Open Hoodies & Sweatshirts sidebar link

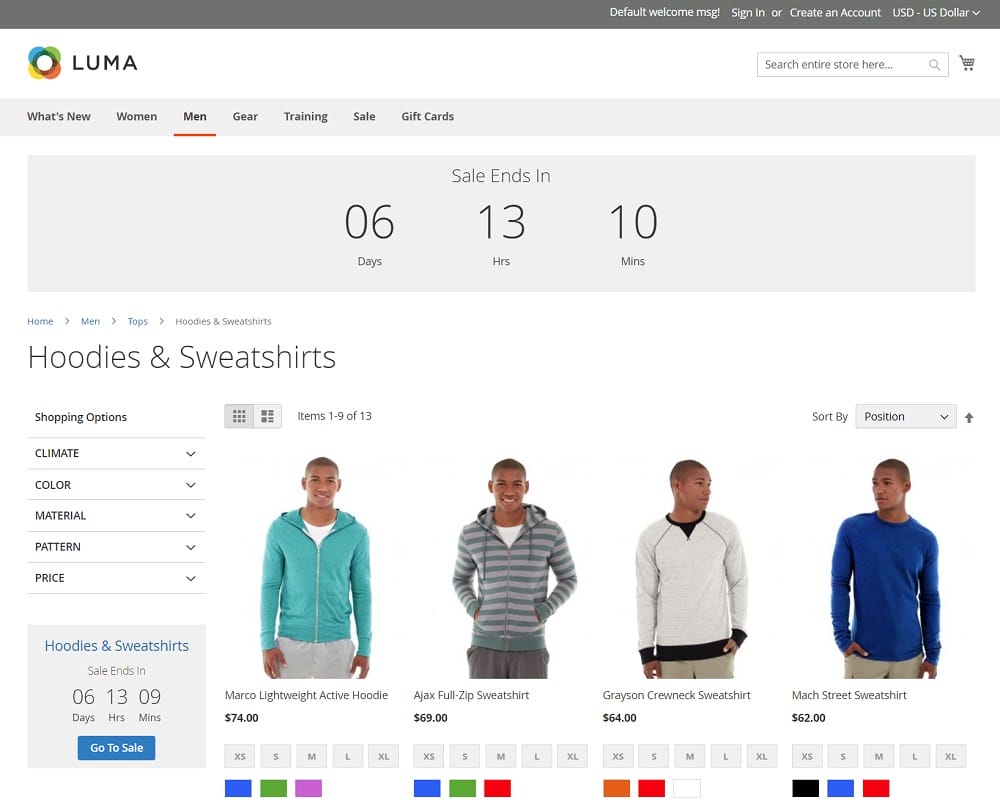click(x=117, y=646)
